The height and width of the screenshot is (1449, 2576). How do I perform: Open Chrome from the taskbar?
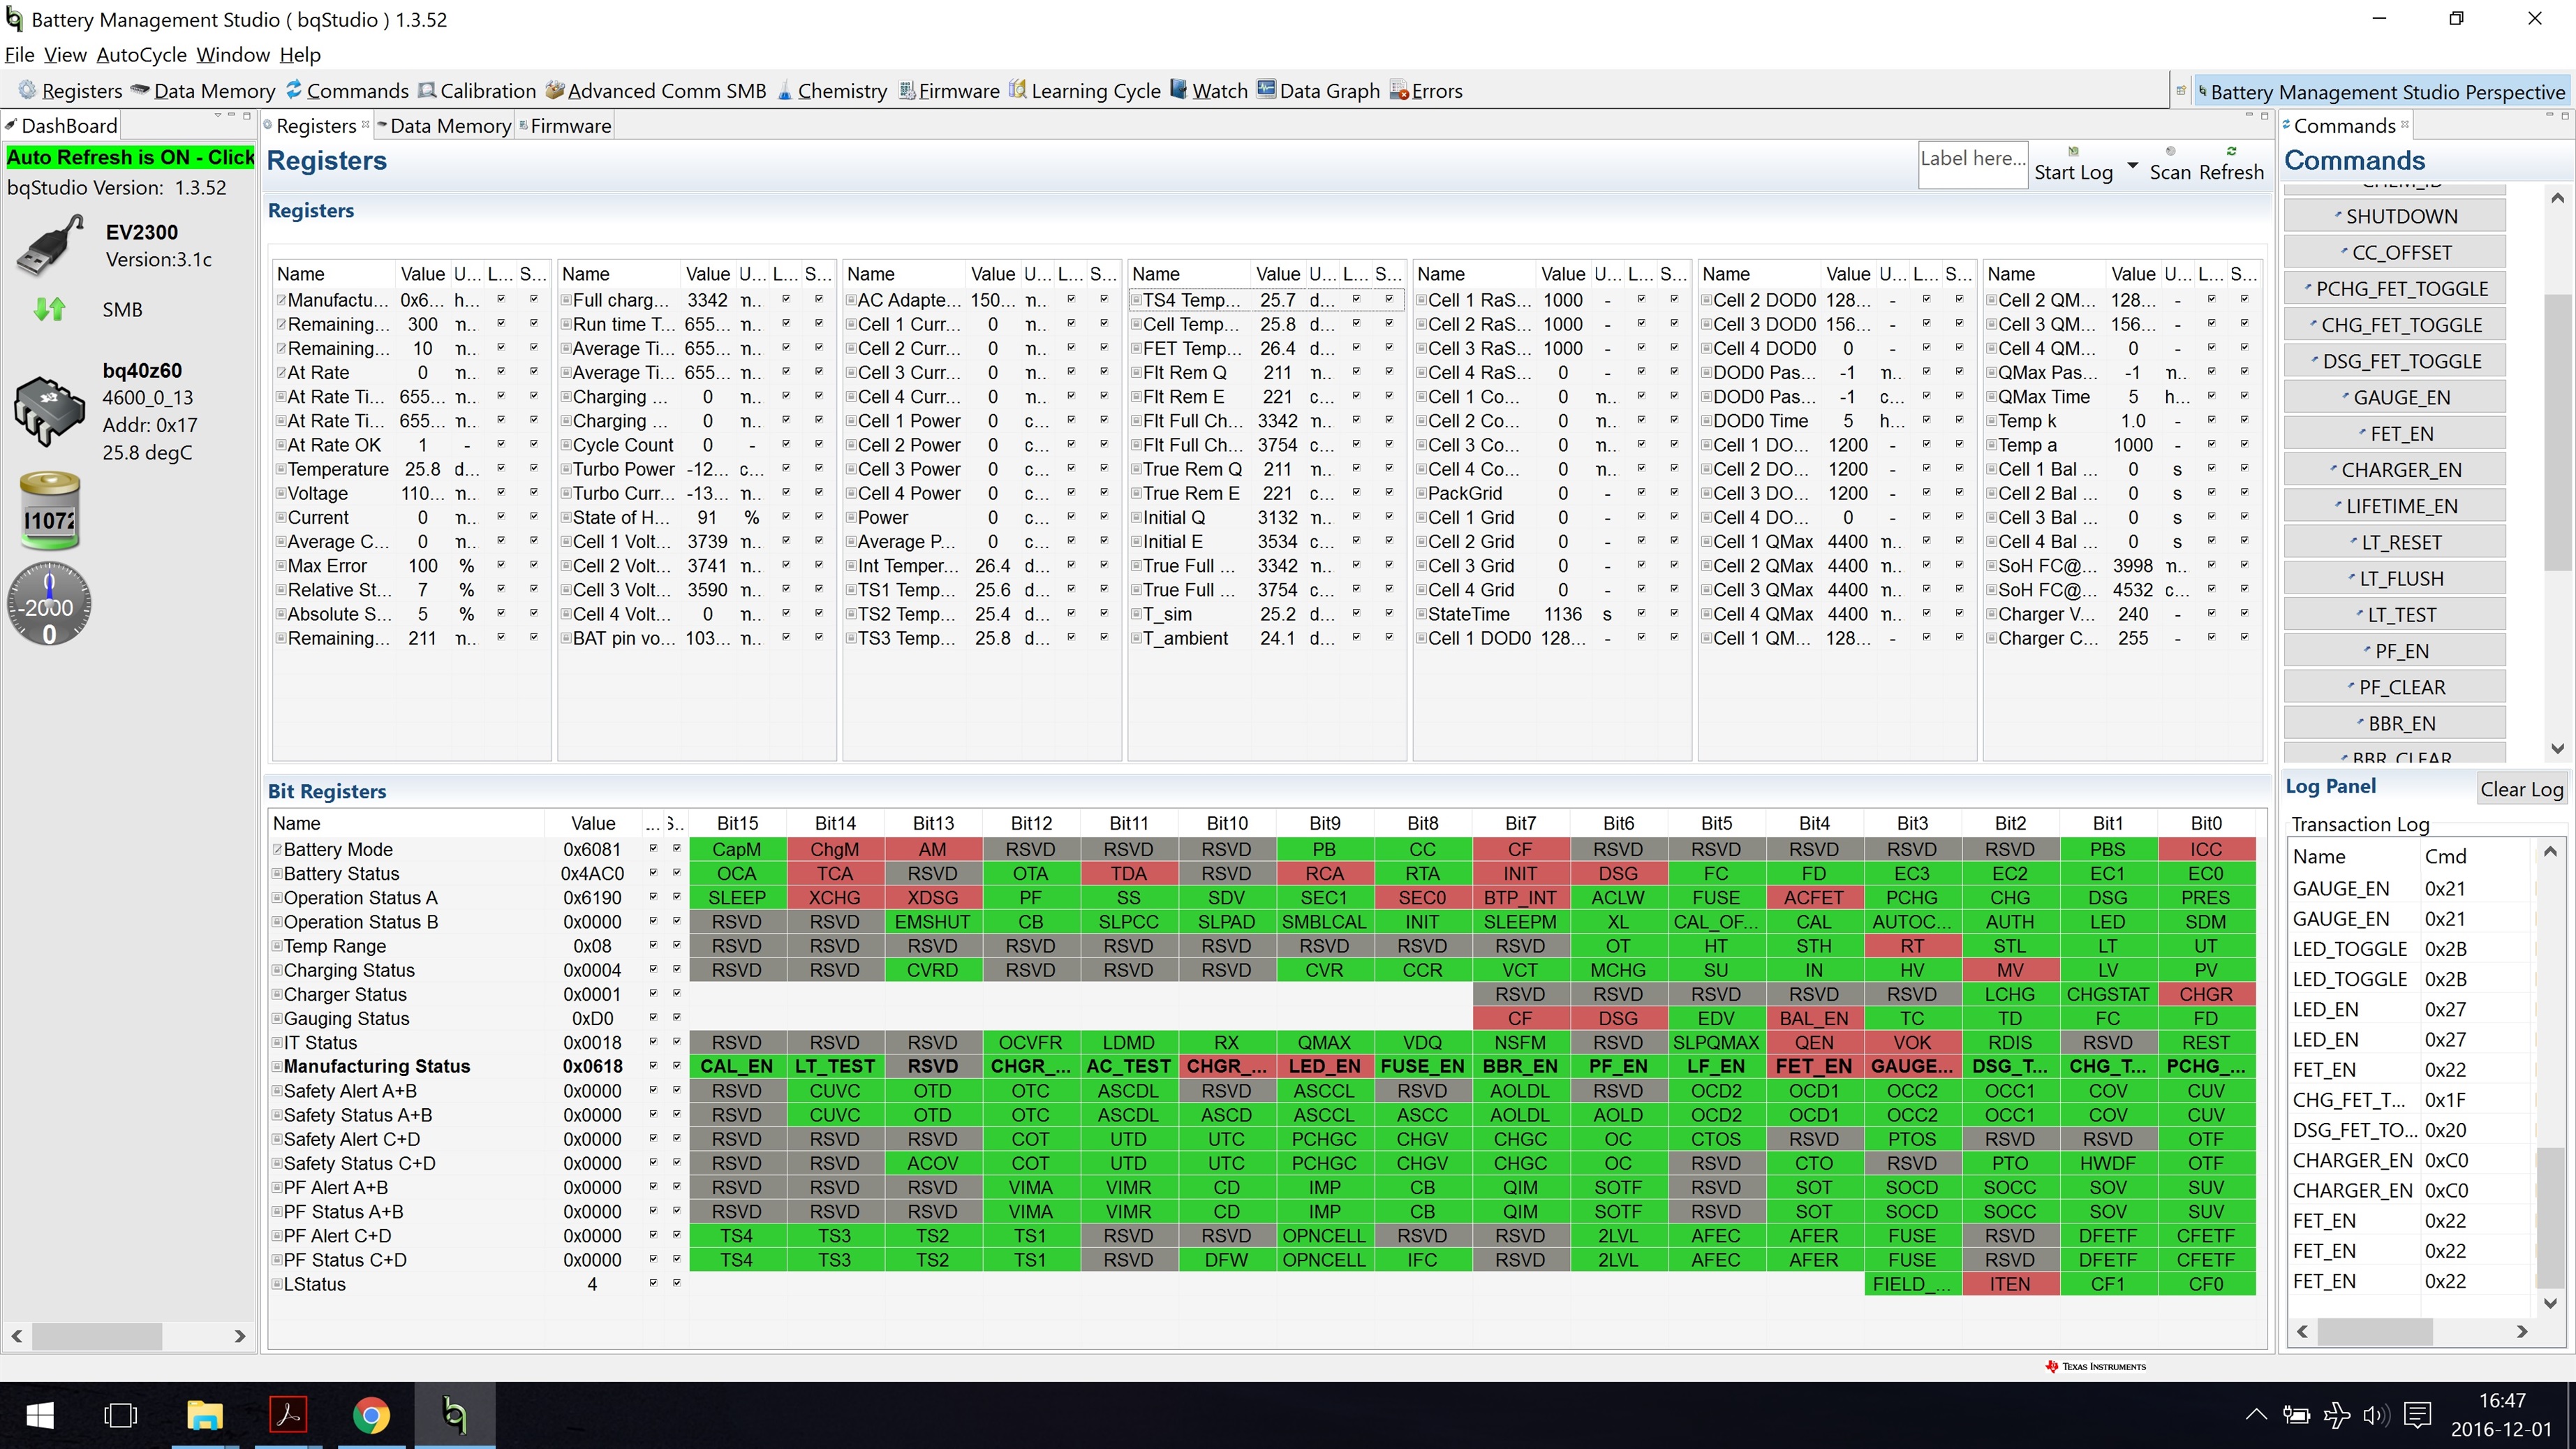pyautogui.click(x=371, y=1415)
